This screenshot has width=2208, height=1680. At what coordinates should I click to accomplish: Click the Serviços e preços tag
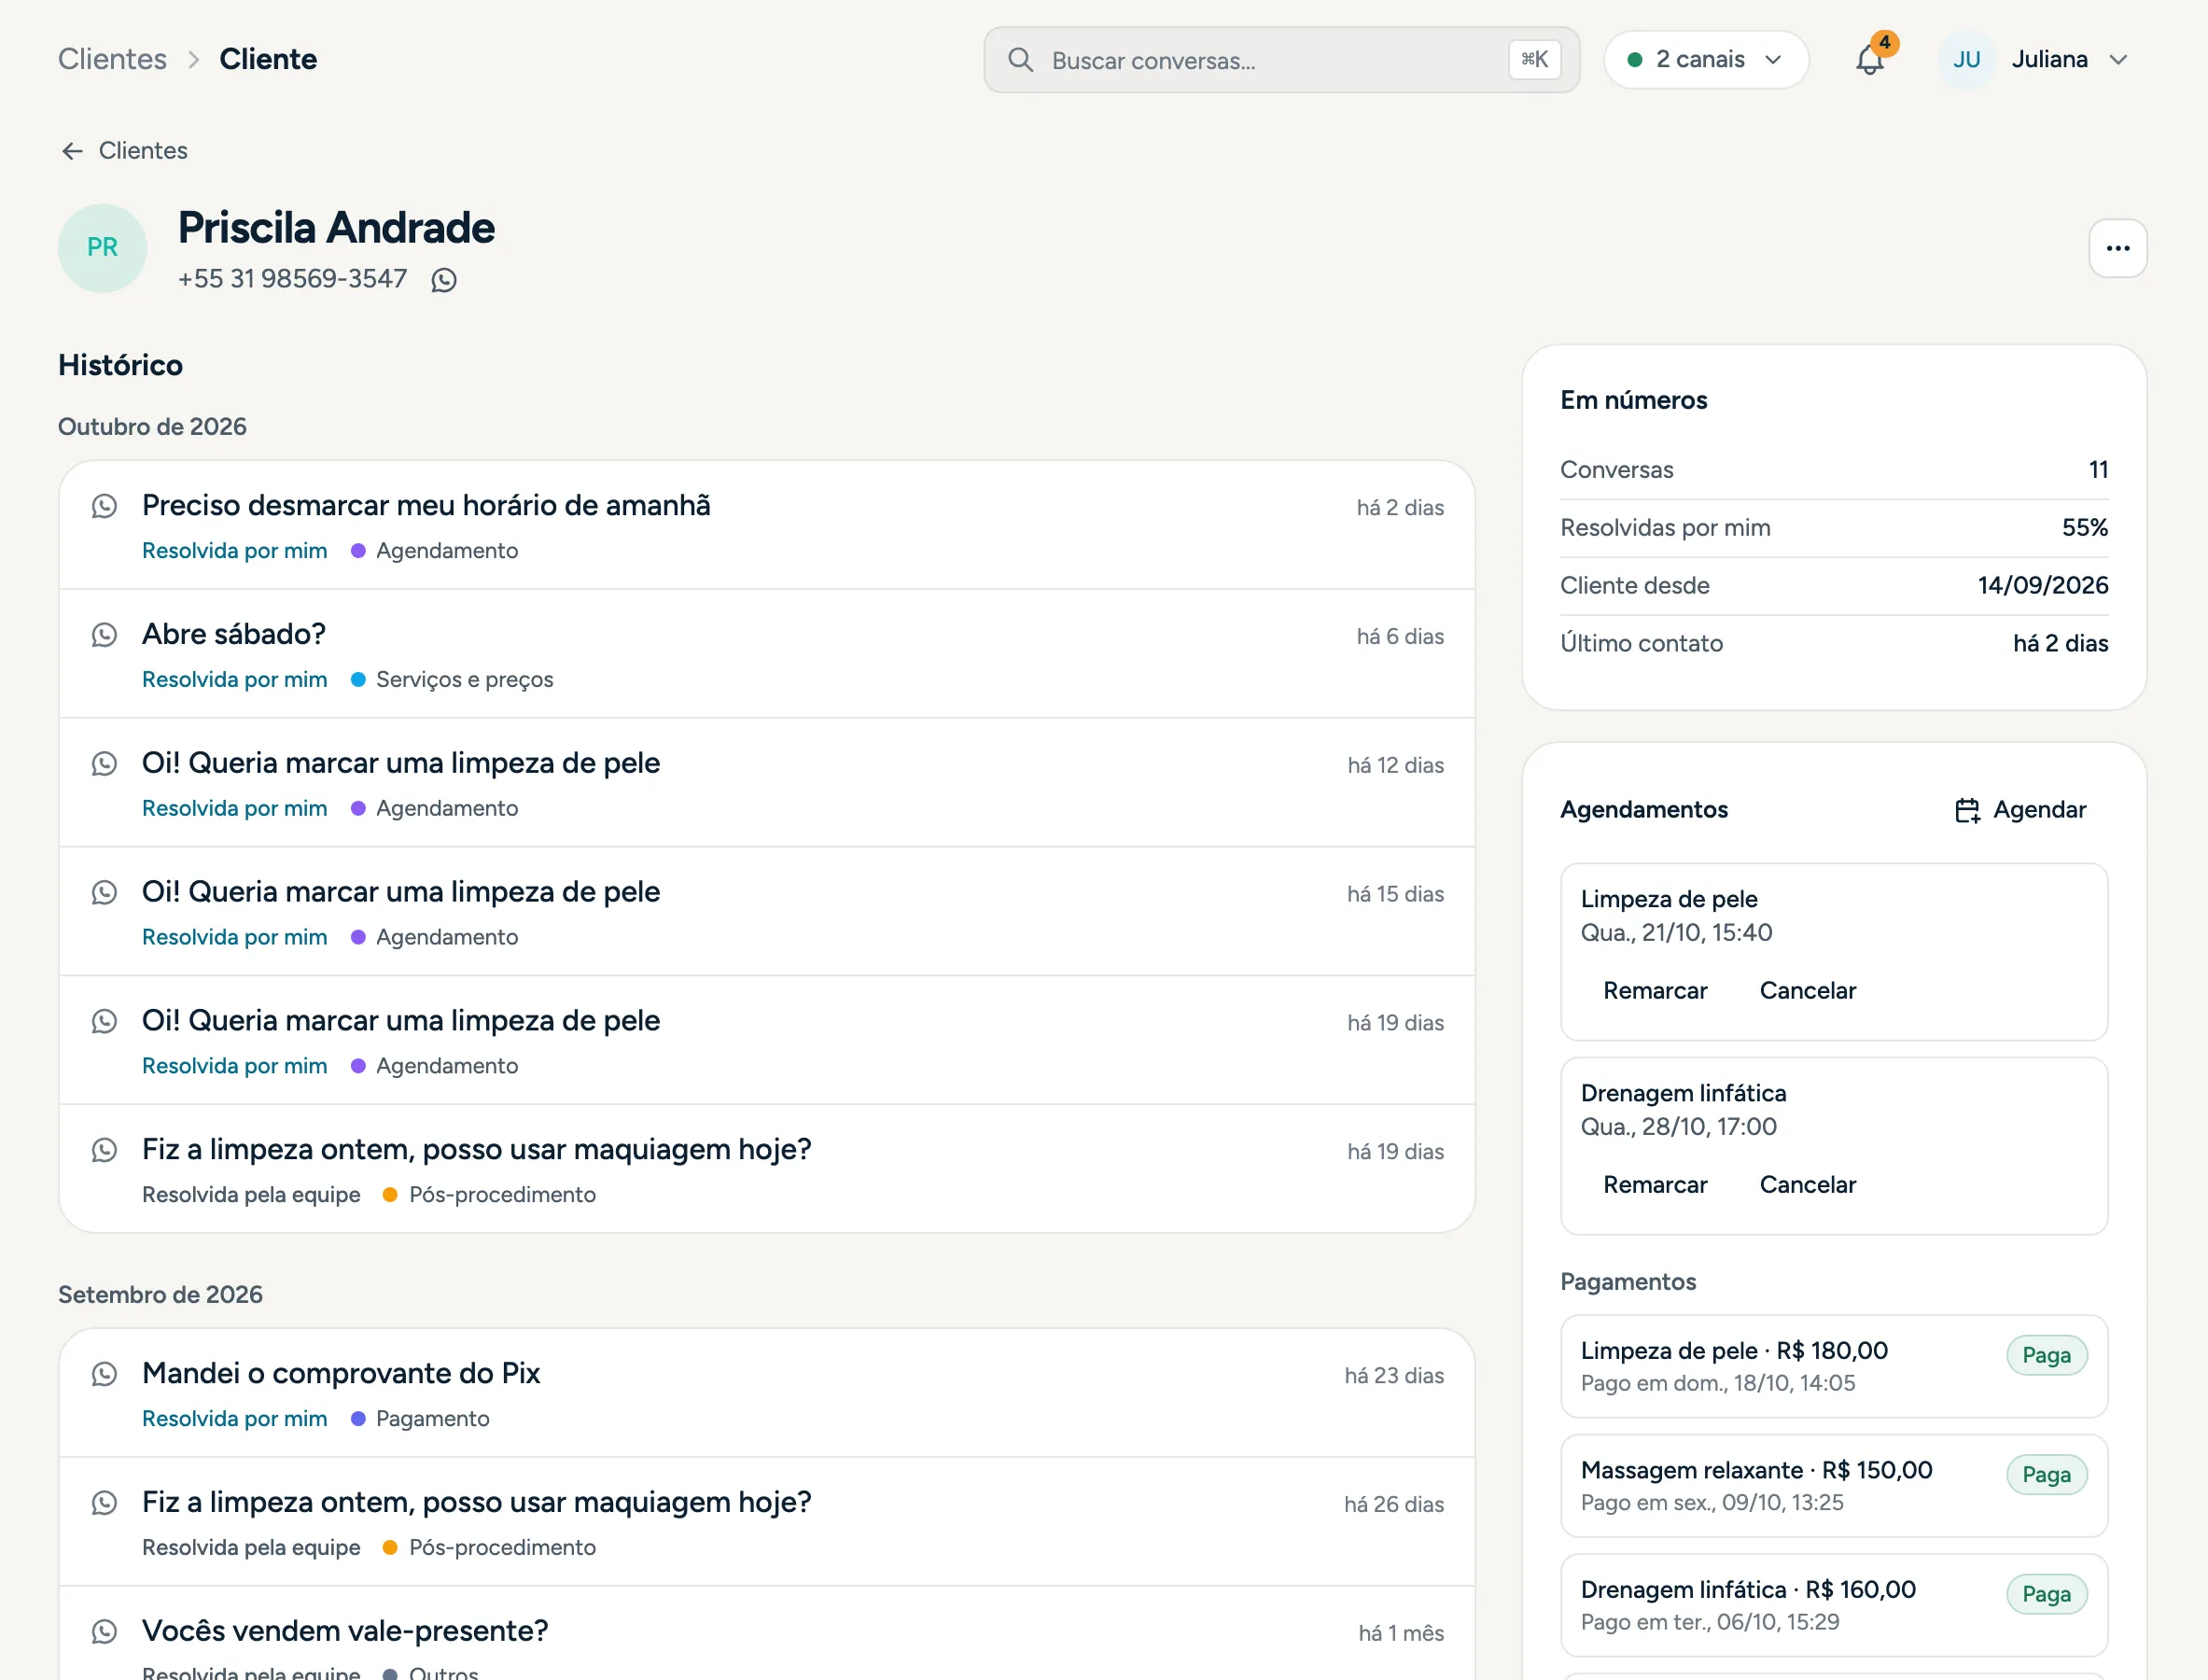[452, 680]
